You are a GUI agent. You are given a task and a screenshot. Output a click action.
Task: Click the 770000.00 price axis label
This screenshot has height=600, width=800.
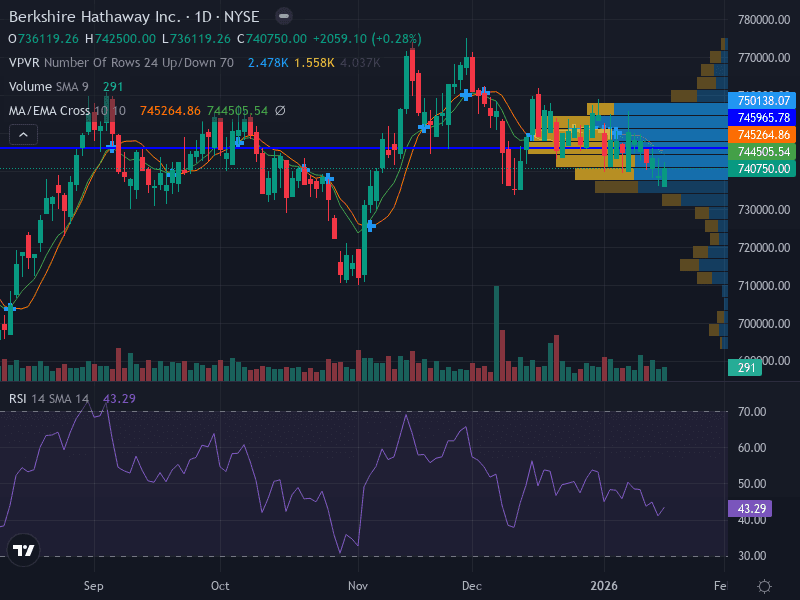(x=764, y=58)
